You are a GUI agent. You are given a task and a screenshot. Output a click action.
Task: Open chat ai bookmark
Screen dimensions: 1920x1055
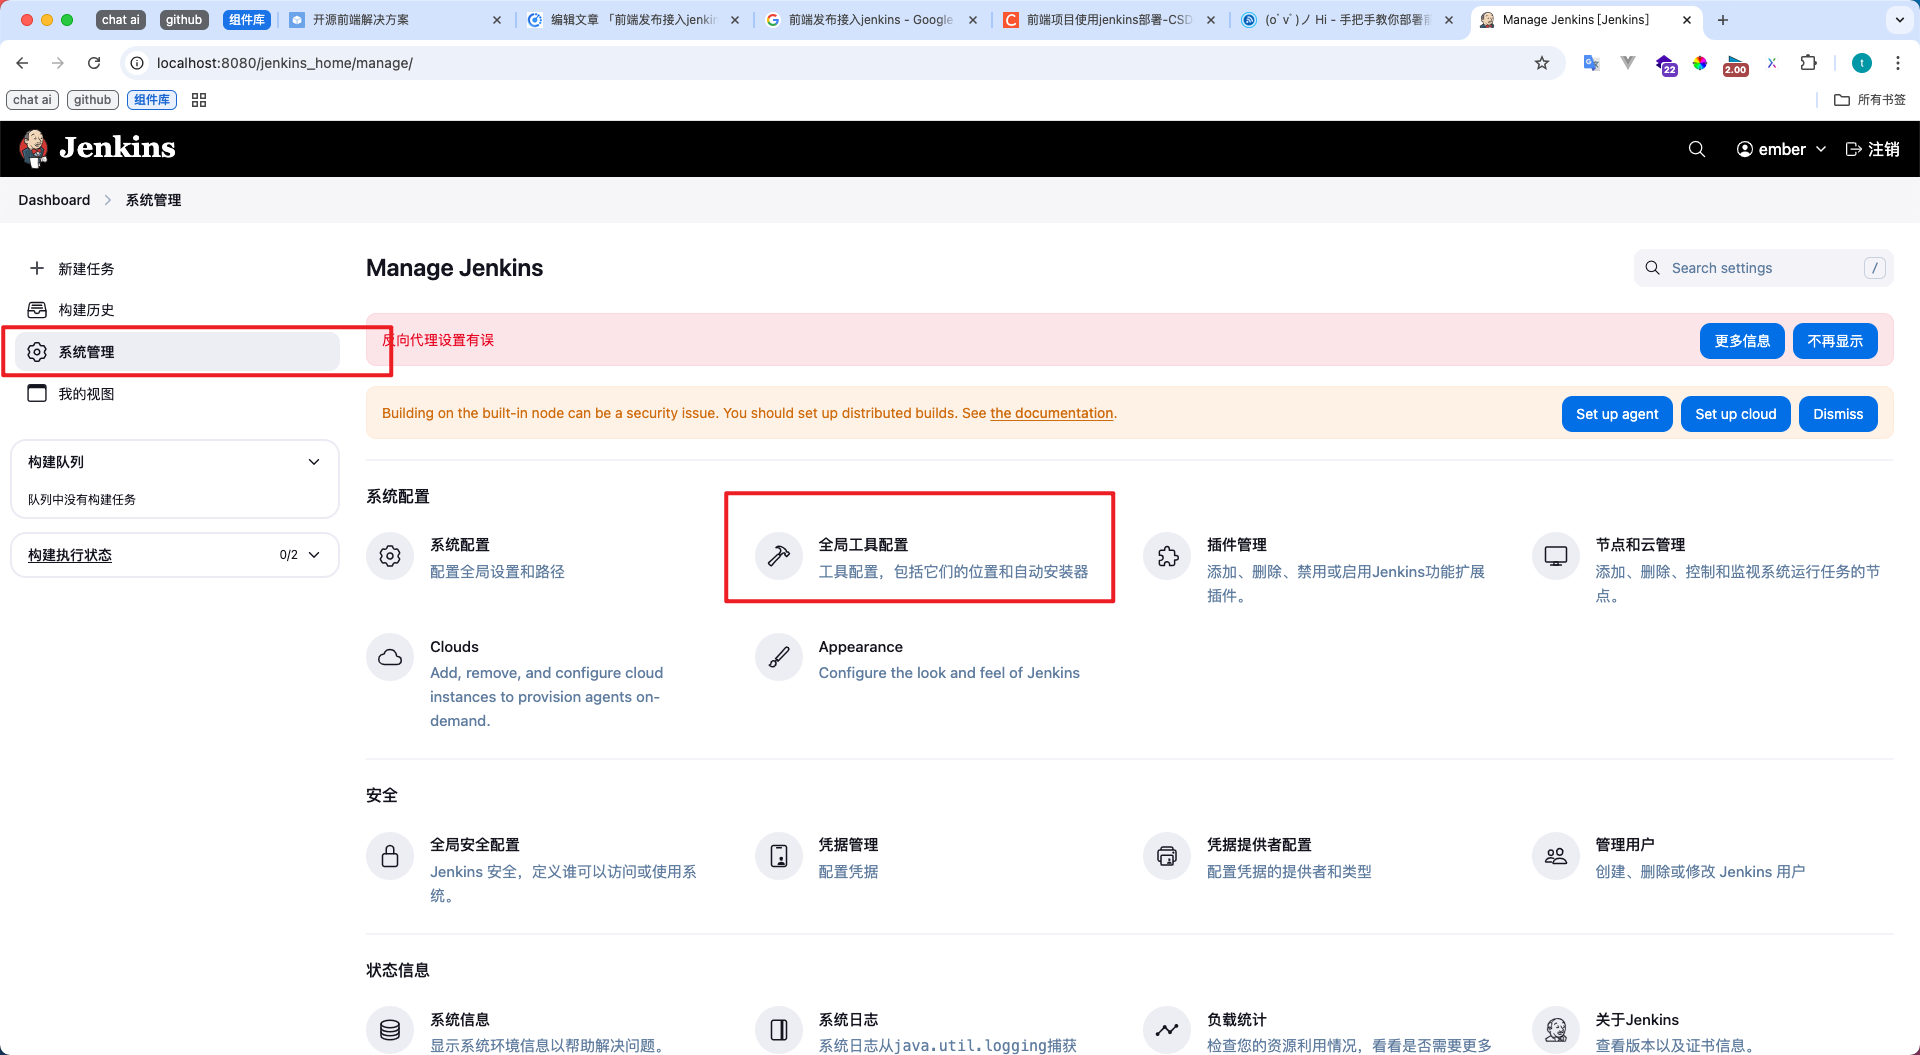click(32, 100)
